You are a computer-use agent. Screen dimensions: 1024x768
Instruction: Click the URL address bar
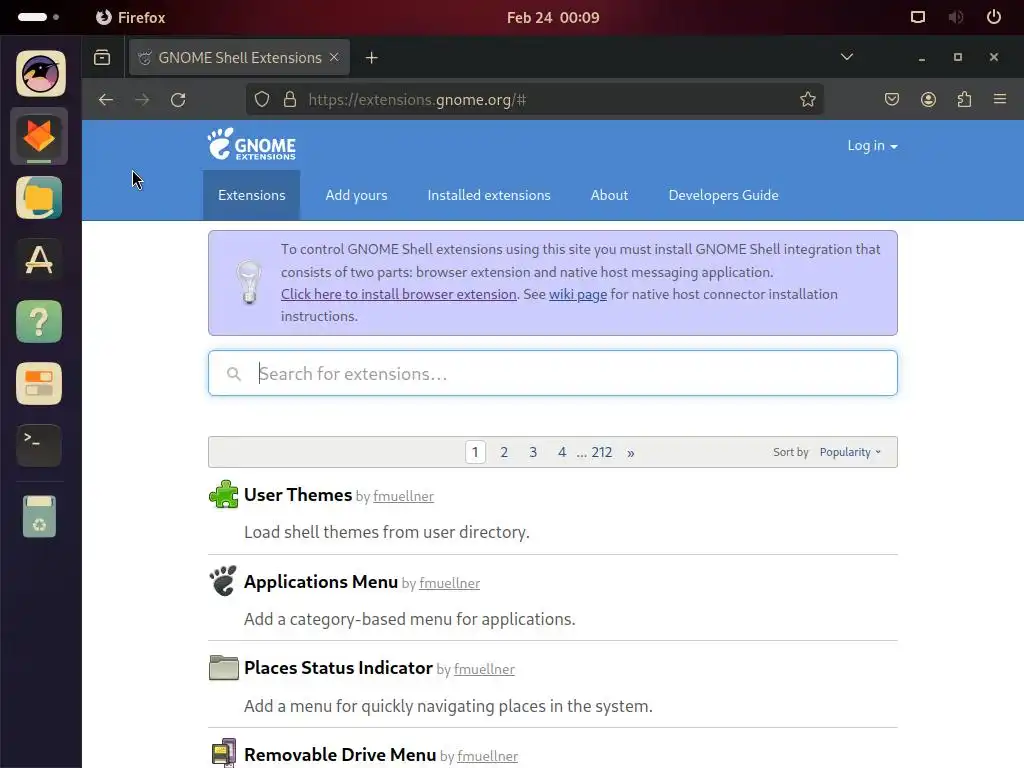pos(534,99)
